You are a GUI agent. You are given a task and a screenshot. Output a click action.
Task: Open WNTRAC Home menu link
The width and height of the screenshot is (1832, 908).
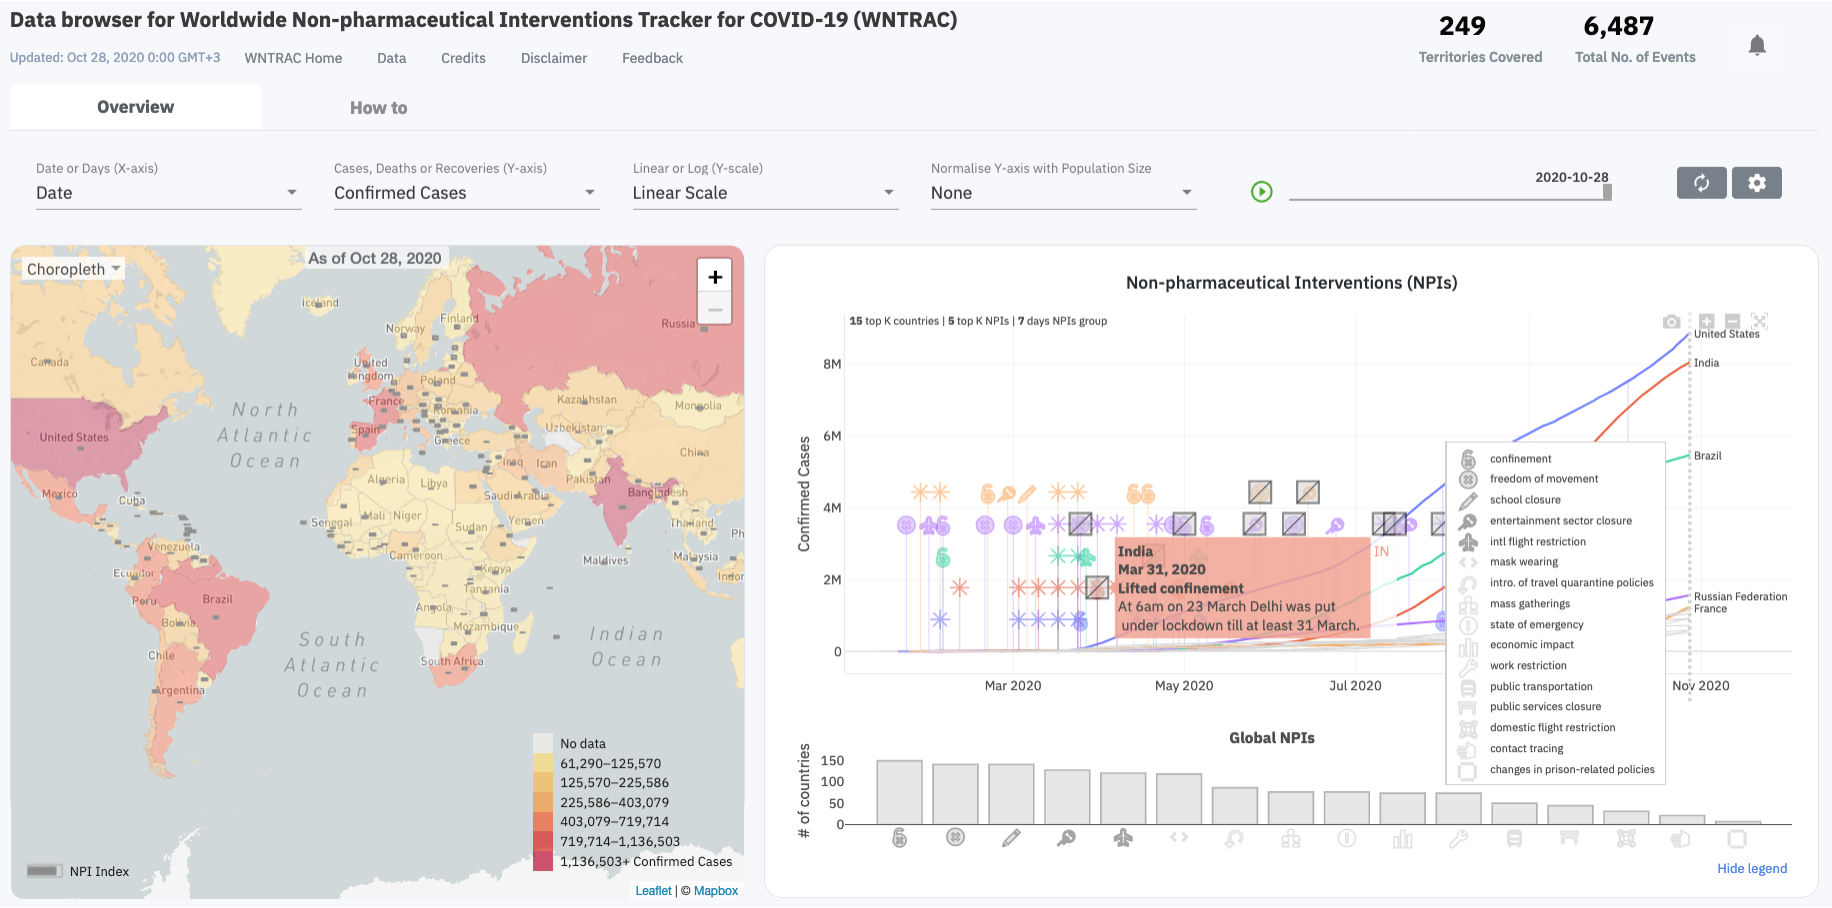[x=293, y=58]
